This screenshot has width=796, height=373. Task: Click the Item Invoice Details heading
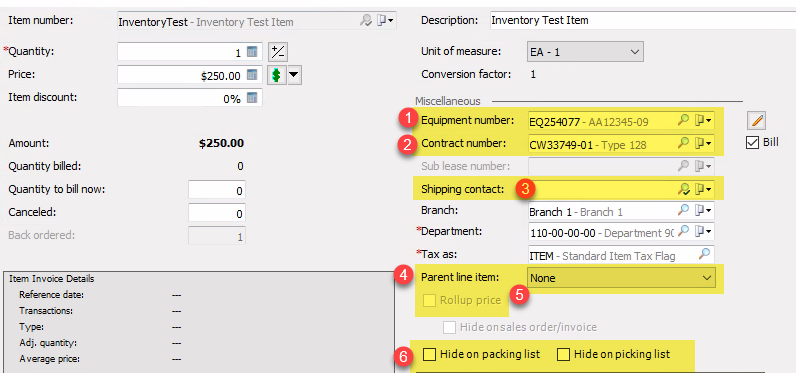[x=52, y=279]
